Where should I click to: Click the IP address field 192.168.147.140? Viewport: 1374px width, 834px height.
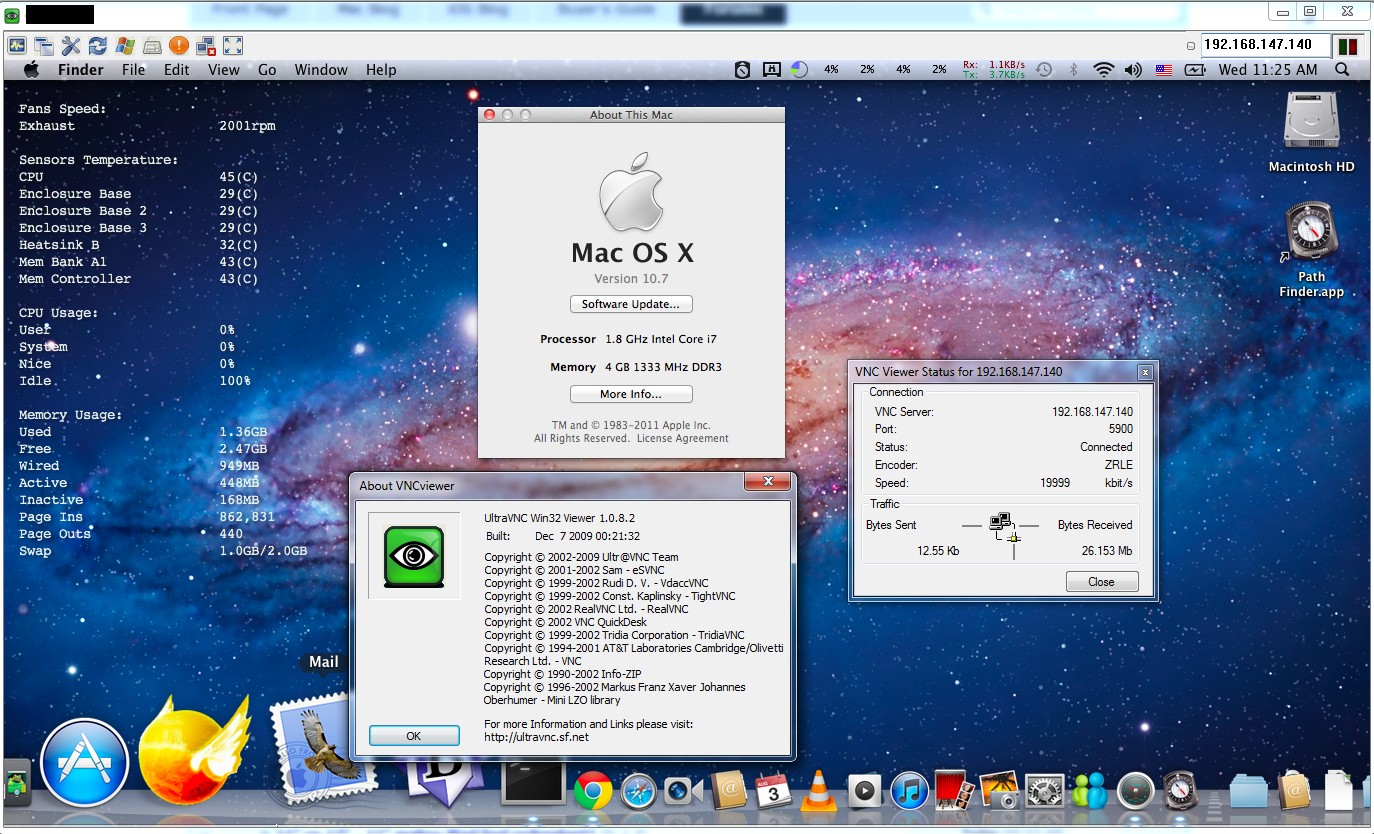(1264, 45)
